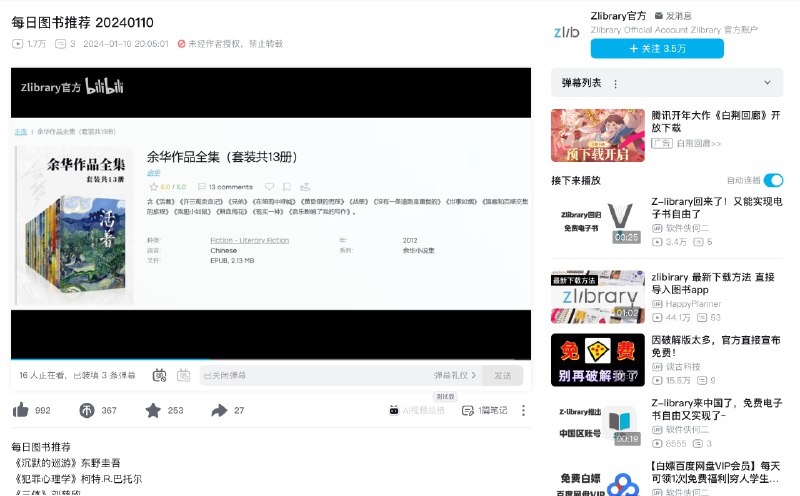Screen dimensions: 800x496
Task: Click the danmaku count icon showing 3
Action: pyautogui.click(x=60, y=44)
